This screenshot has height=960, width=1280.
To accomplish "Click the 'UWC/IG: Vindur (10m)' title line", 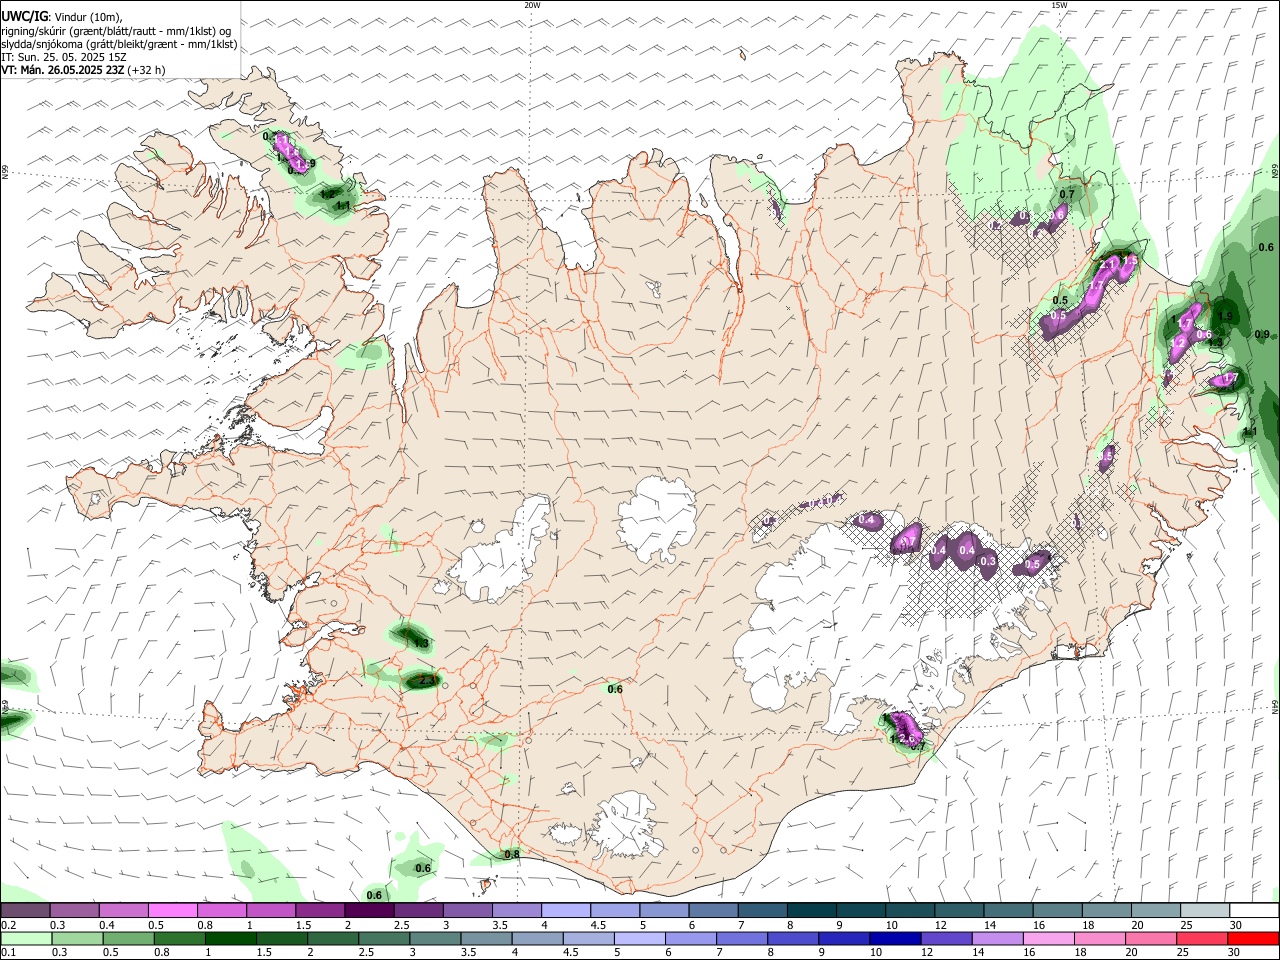I will coord(61,17).
